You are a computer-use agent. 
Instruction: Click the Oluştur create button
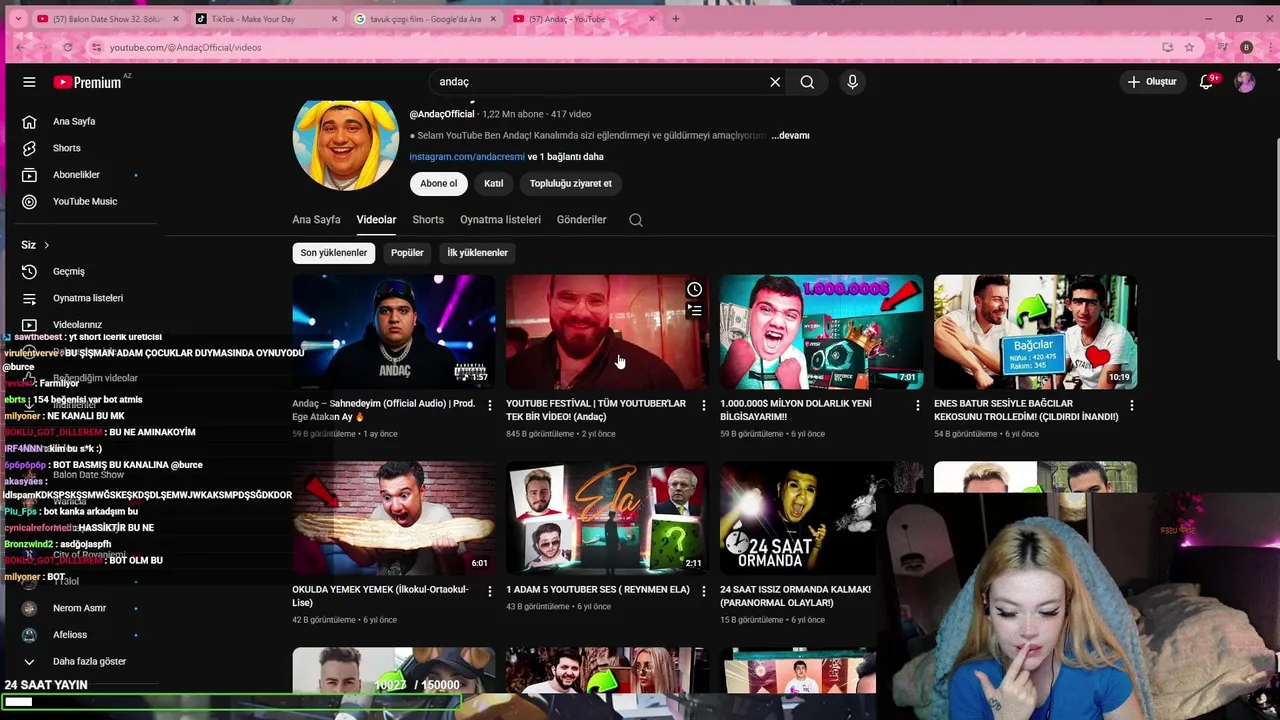click(1152, 82)
